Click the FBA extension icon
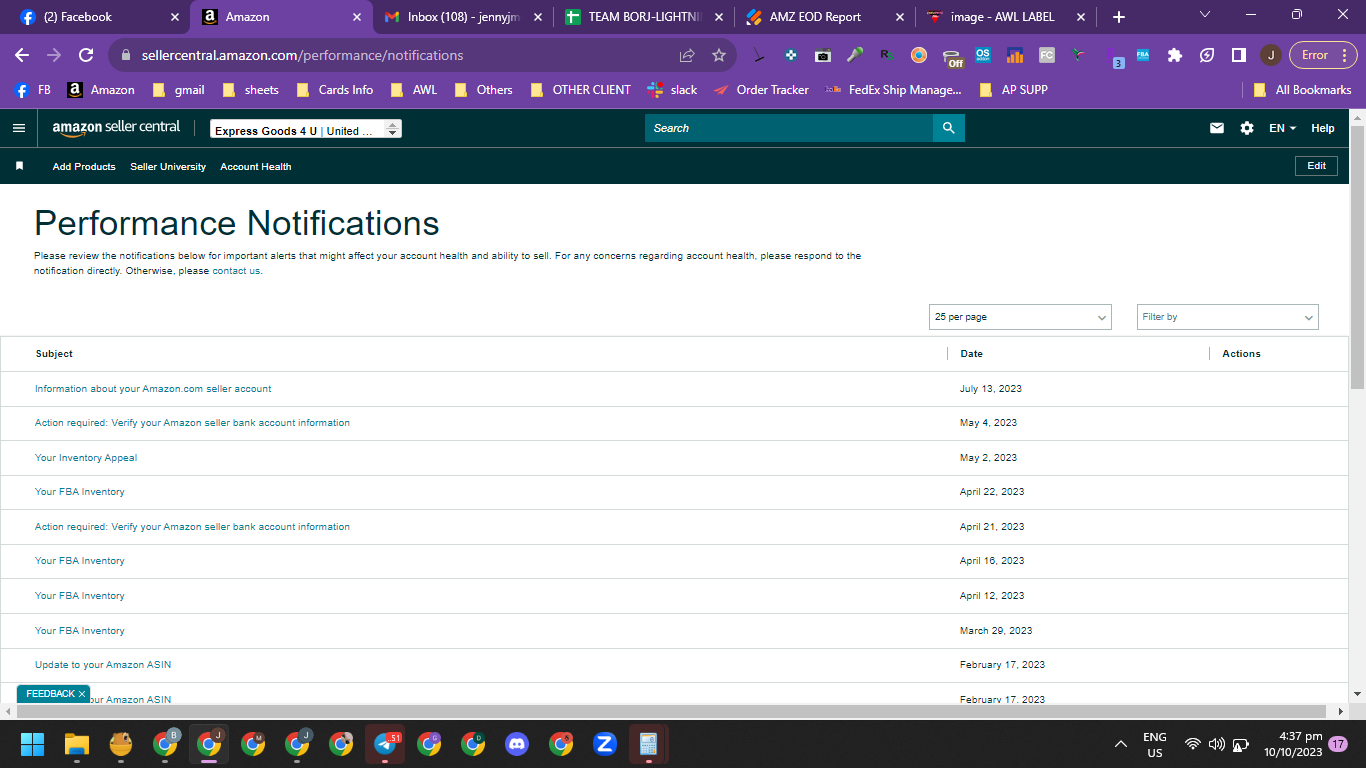This screenshot has height=768, width=1366. click(x=1143, y=55)
